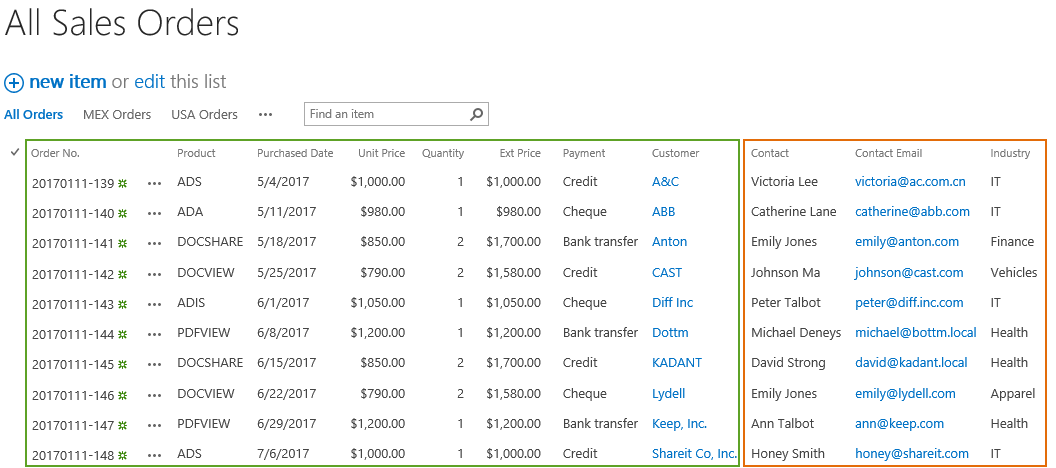Open ellipsis menu for order 20170111-144
This screenshot has width=1056, height=468.
[x=154, y=335]
